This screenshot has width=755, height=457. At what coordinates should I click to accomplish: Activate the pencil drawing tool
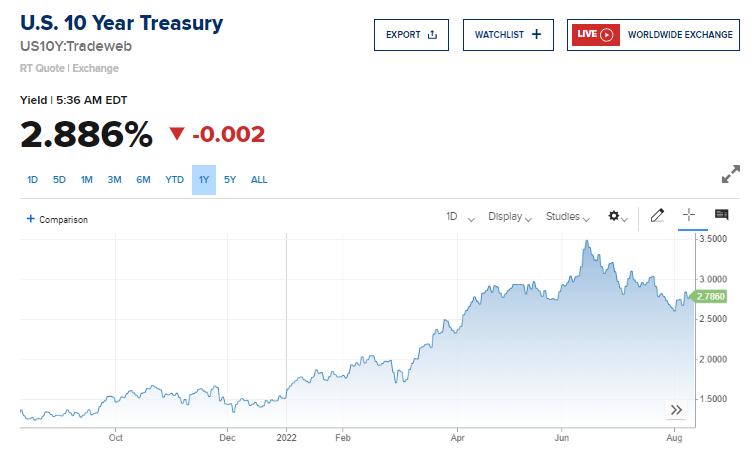point(657,215)
